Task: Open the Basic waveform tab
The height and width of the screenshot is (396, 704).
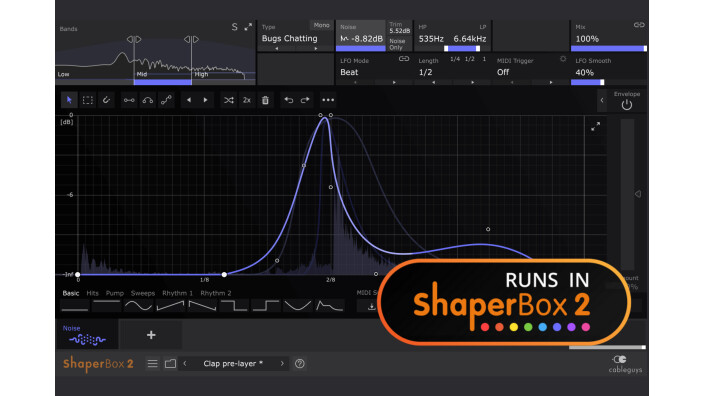Action: pyautogui.click(x=71, y=293)
